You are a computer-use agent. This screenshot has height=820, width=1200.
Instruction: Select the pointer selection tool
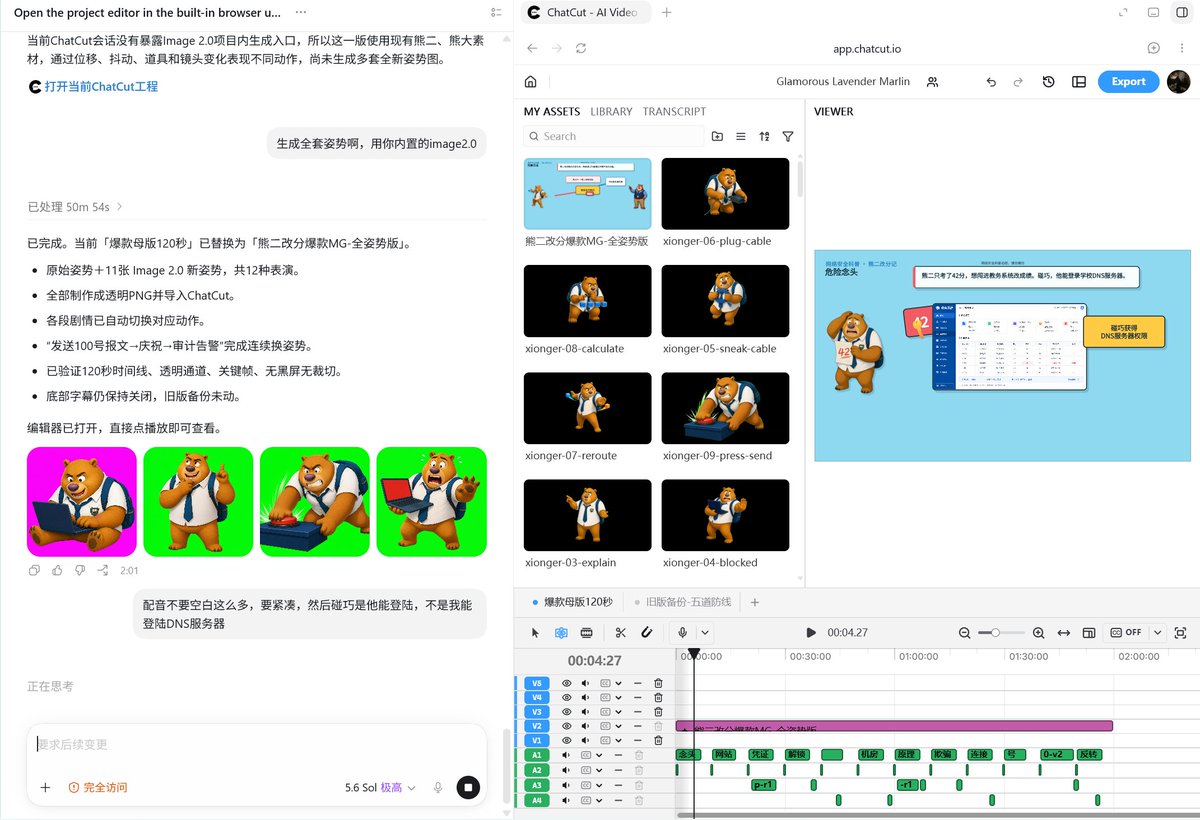(535, 633)
